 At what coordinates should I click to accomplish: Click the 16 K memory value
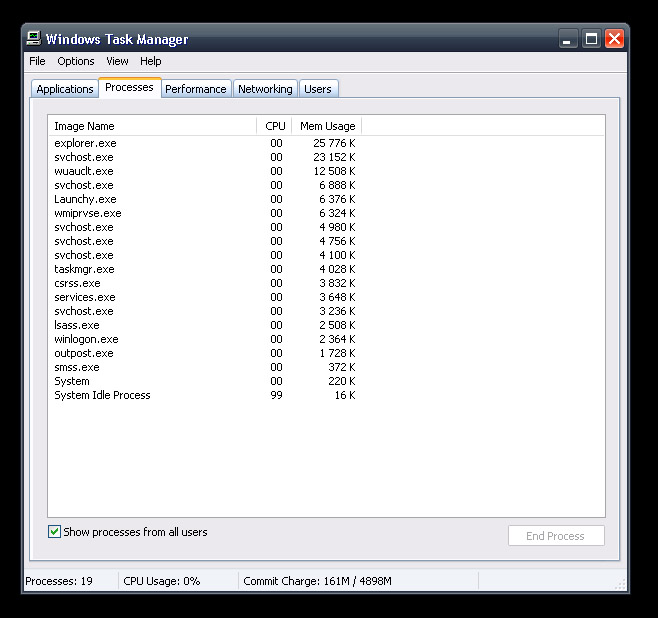pos(345,395)
